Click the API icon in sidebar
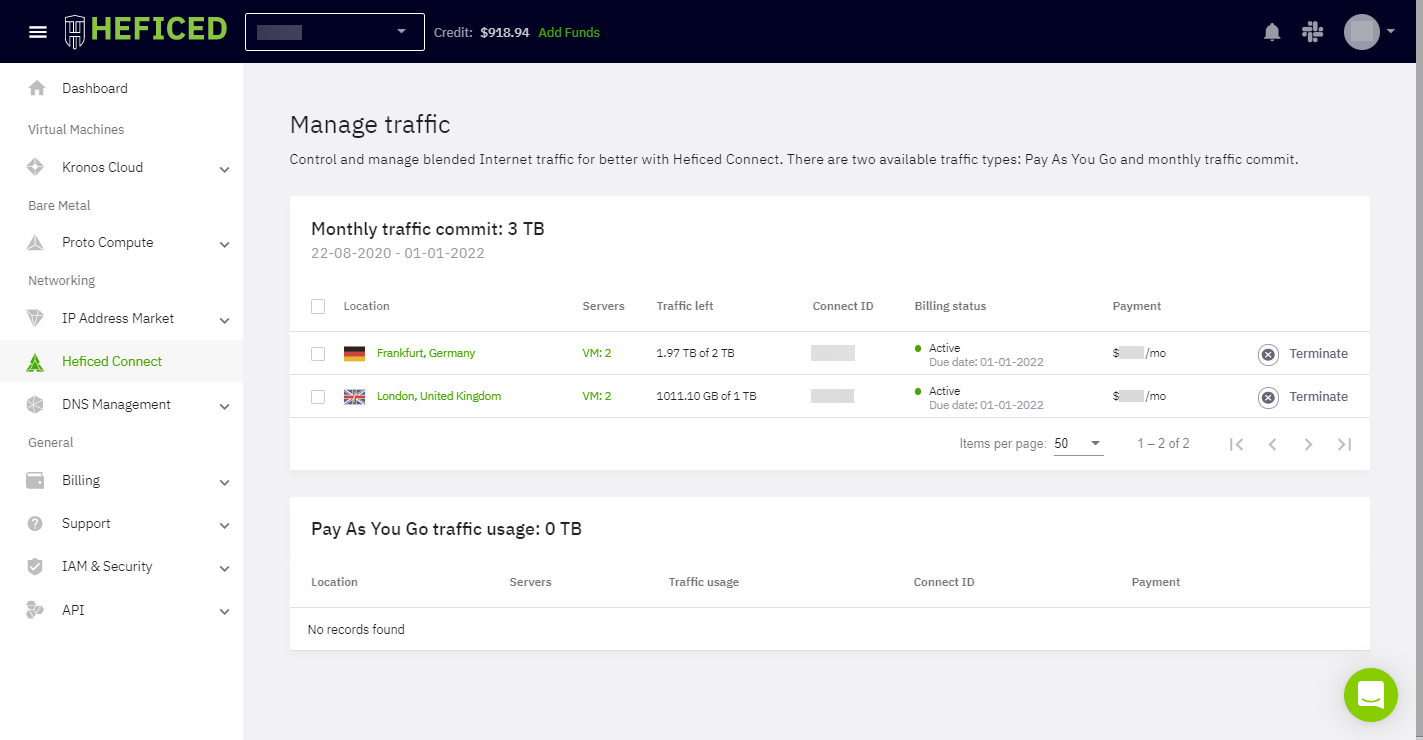The height and width of the screenshot is (740, 1423). 36,609
